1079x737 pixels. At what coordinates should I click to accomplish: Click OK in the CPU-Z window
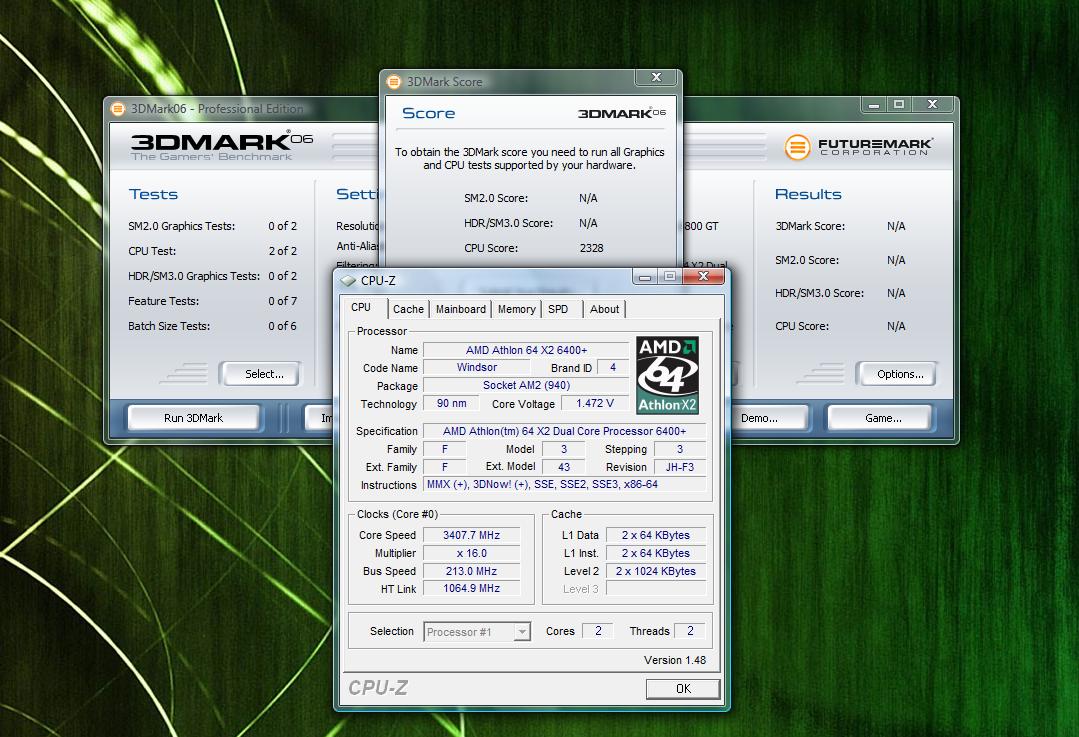point(683,688)
